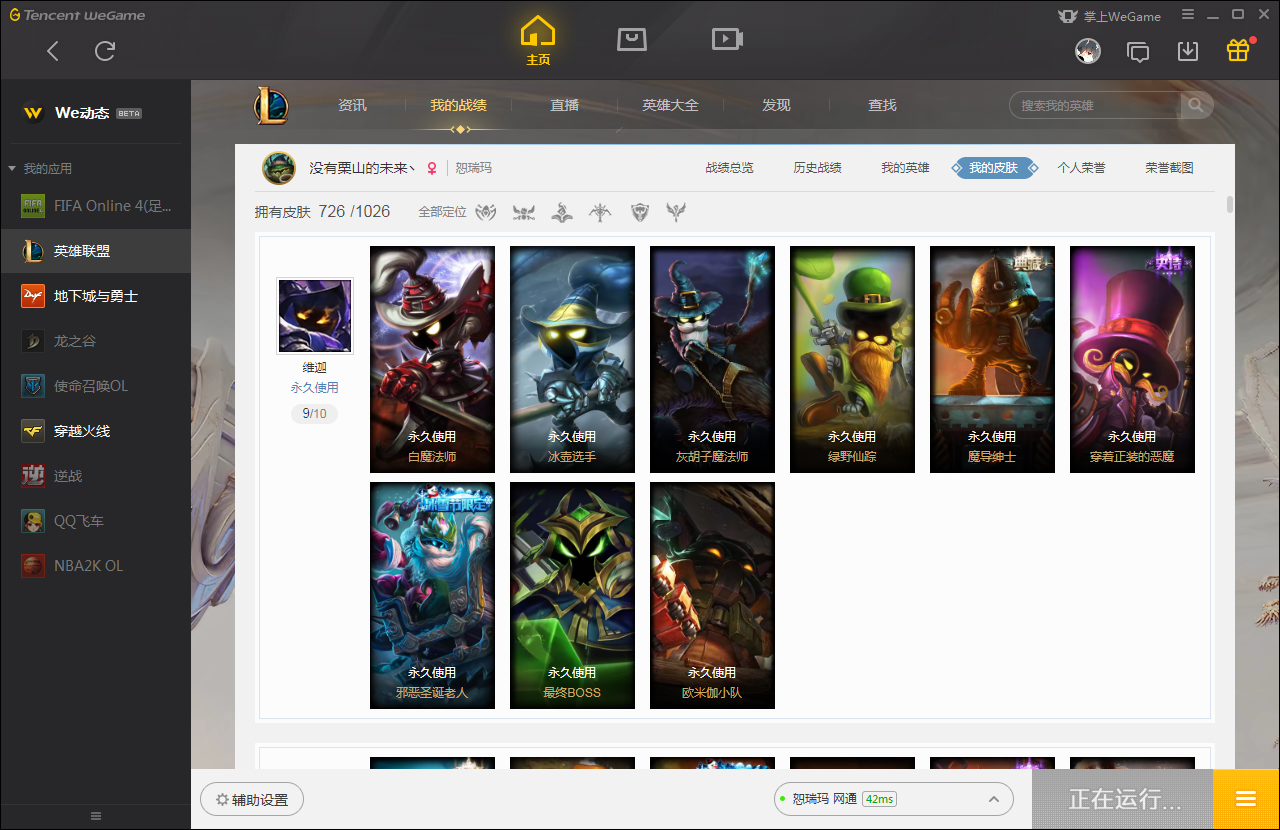Switch to 战绩总览 sub-tab
The height and width of the screenshot is (830, 1280).
[x=729, y=168]
